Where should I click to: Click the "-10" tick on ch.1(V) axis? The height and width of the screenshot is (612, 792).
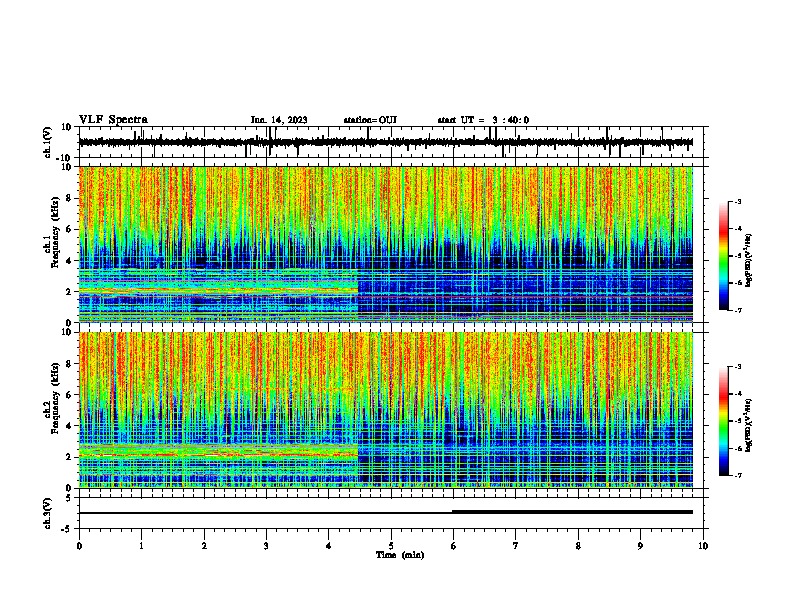tap(65, 158)
